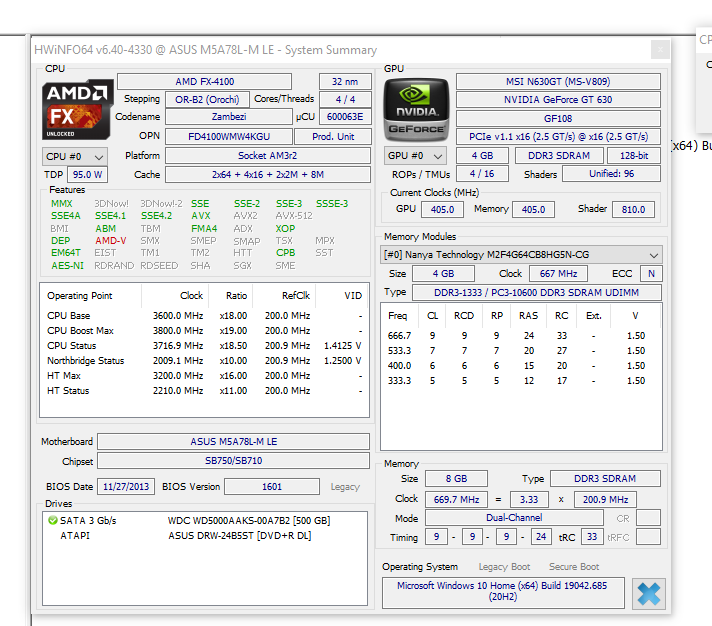Select the CPU Boost Max row

pos(204,330)
